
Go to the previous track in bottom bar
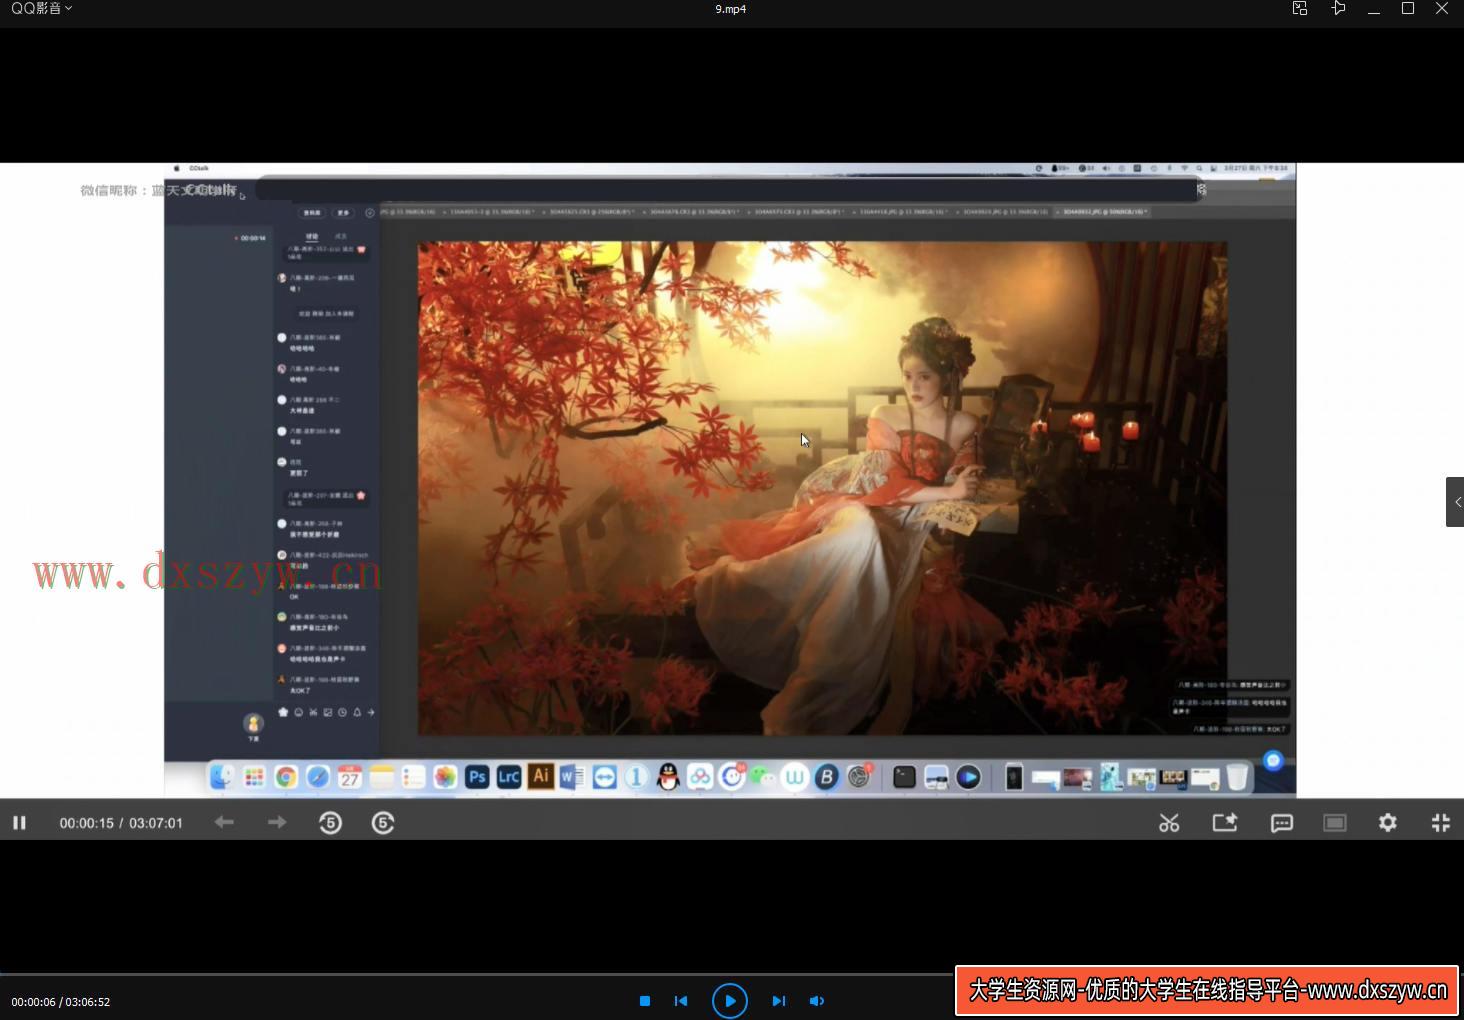681,1001
